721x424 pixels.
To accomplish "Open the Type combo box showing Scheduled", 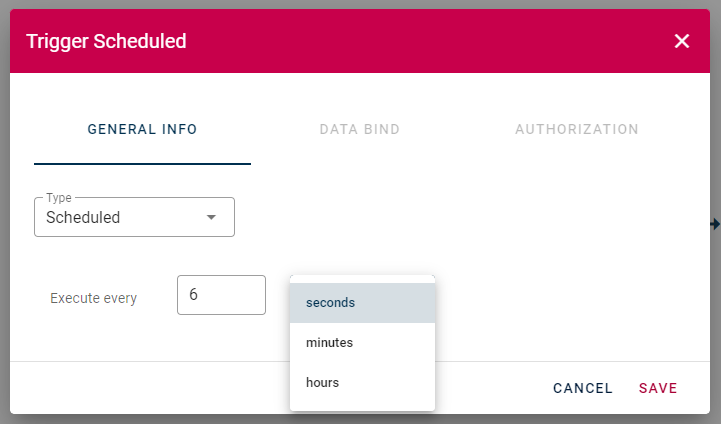I will click(x=134, y=217).
